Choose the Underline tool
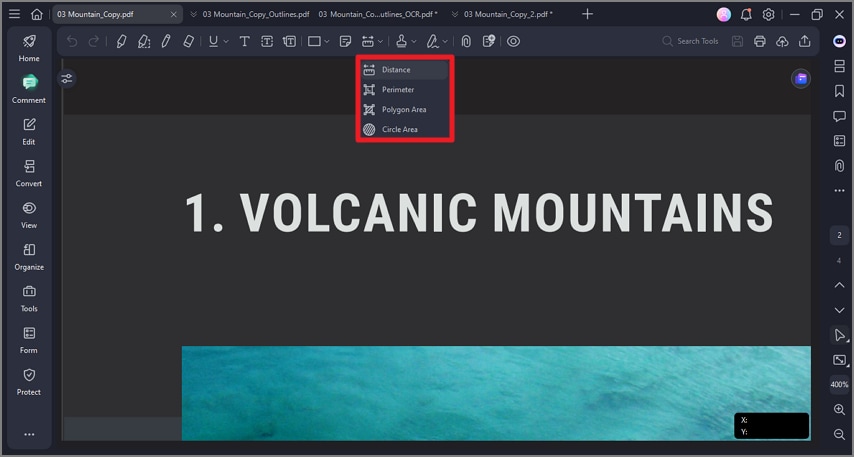Image resolution: width=854 pixels, height=457 pixels. [214, 41]
